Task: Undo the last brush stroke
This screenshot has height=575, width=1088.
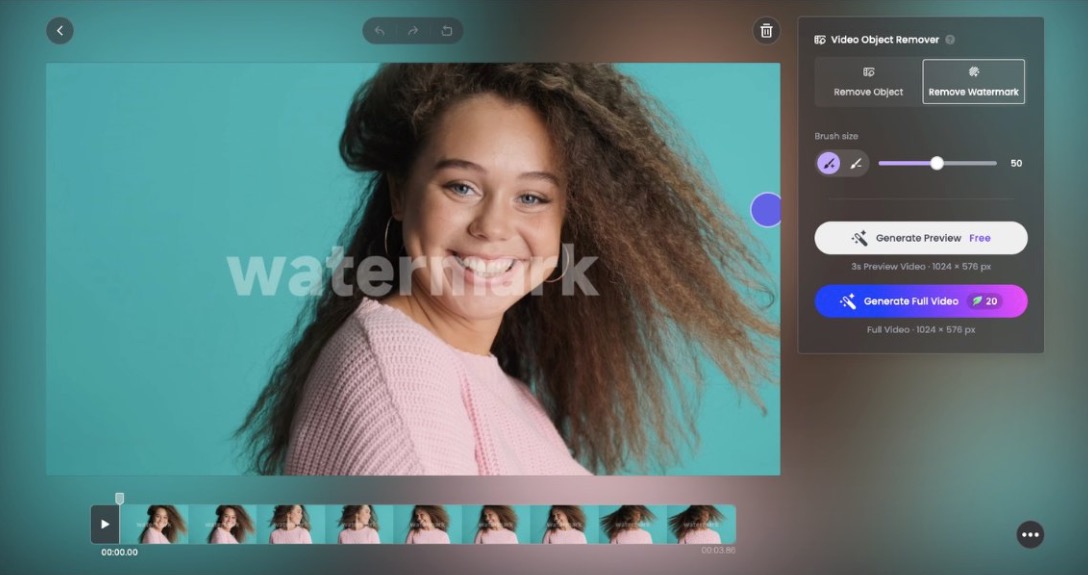Action: pyautogui.click(x=380, y=31)
